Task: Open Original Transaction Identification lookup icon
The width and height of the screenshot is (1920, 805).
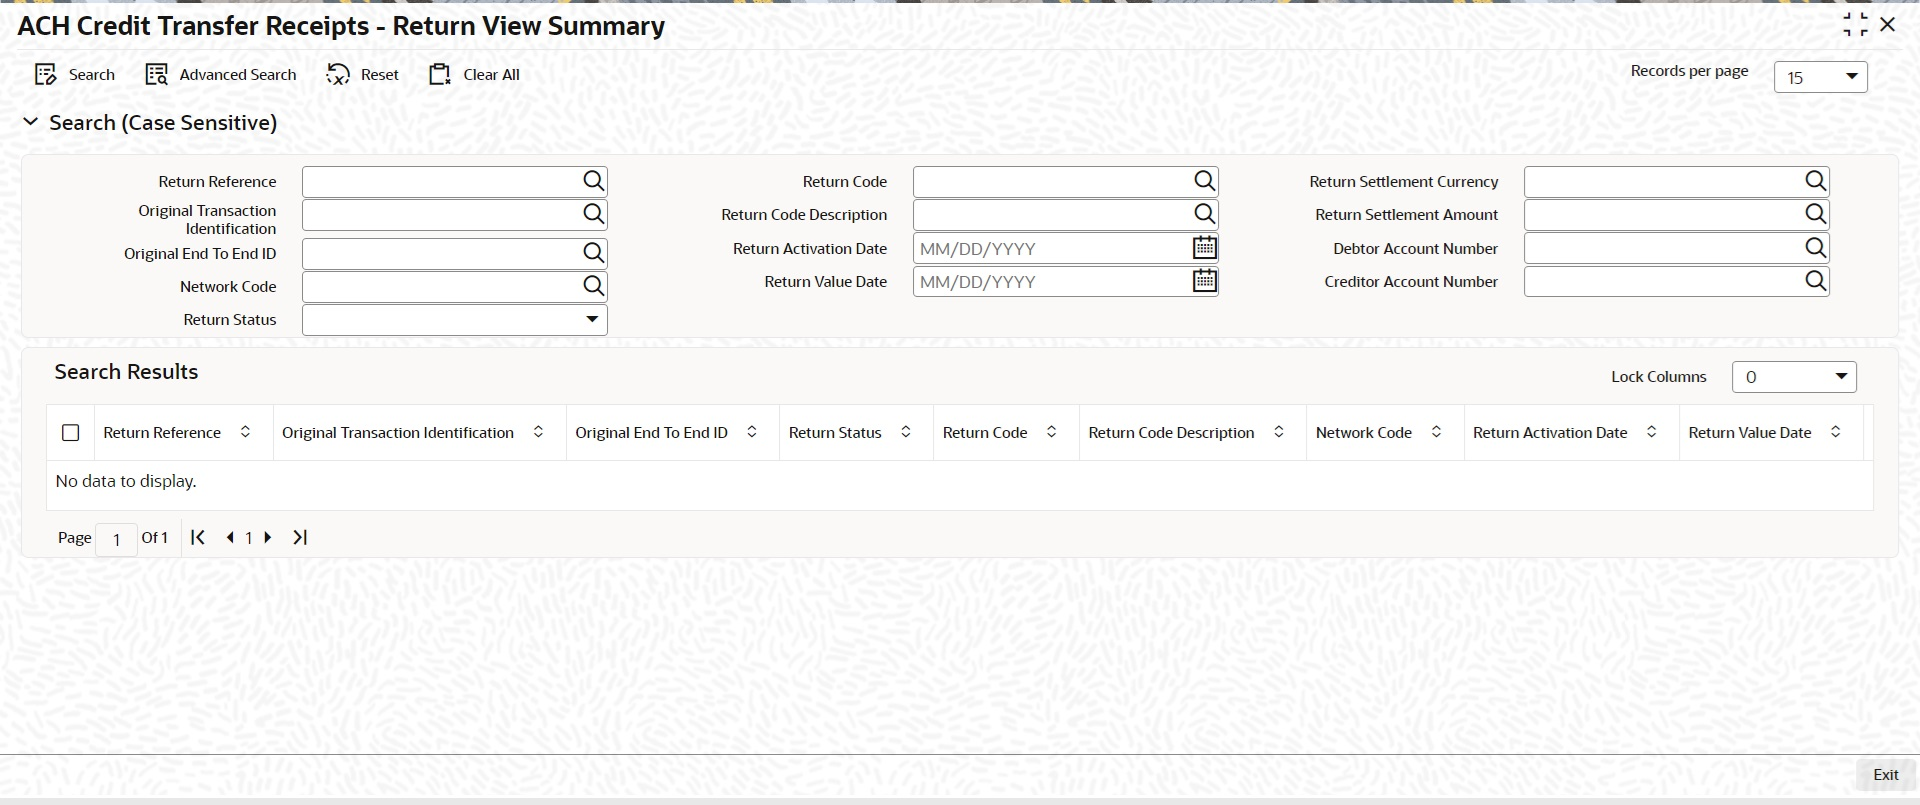Action: [x=594, y=214]
